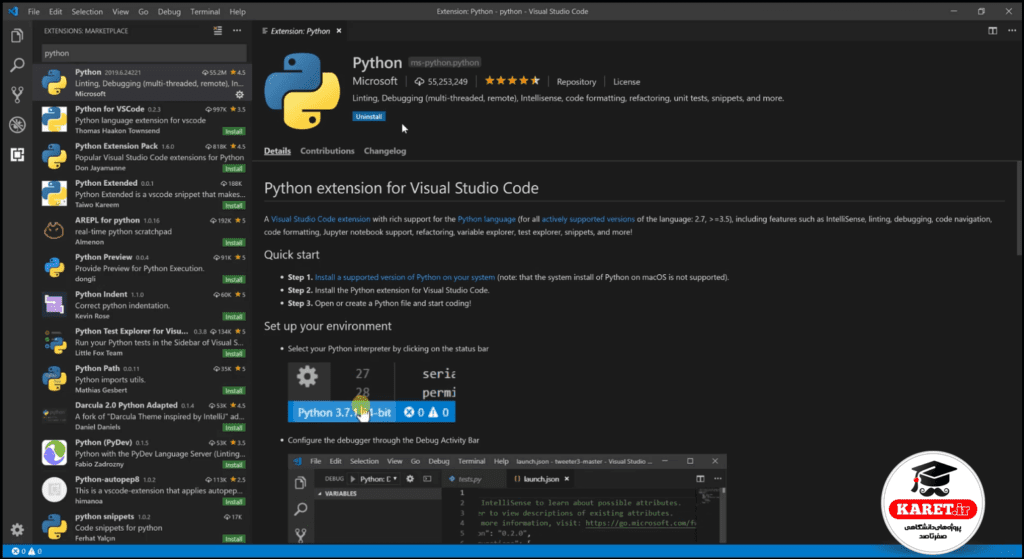The width and height of the screenshot is (1024, 559).
Task: Select Python Indent extension icon
Action: (54, 305)
